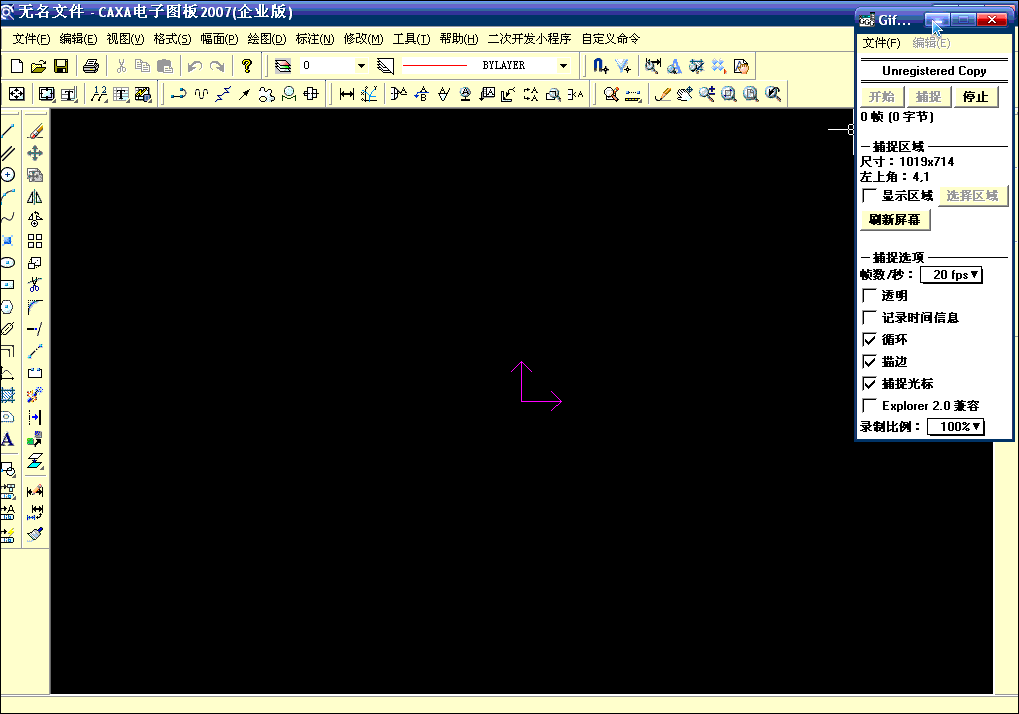Choose the eraser delete tool

click(x=35, y=131)
